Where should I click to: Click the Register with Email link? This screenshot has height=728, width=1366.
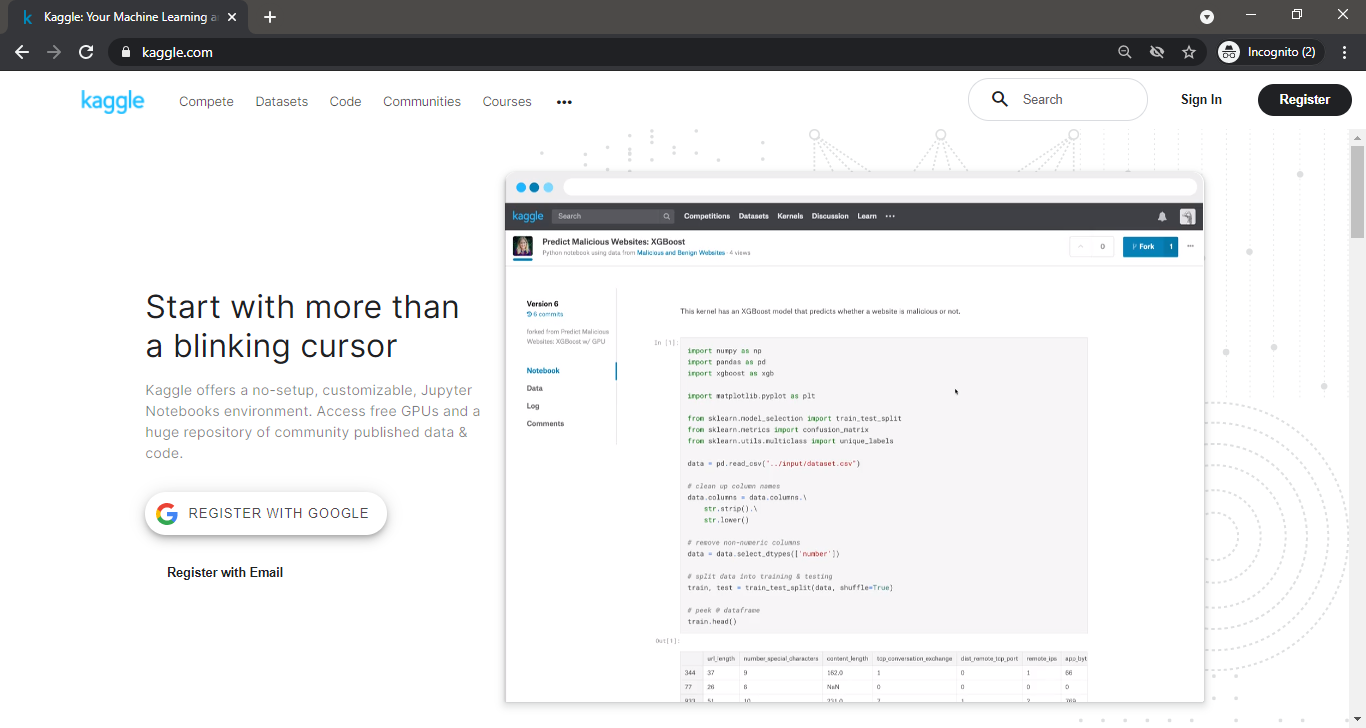(225, 572)
